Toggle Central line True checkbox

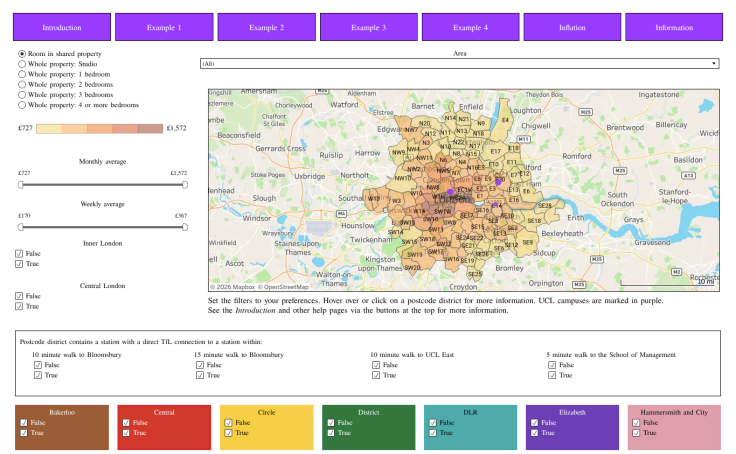(126, 433)
